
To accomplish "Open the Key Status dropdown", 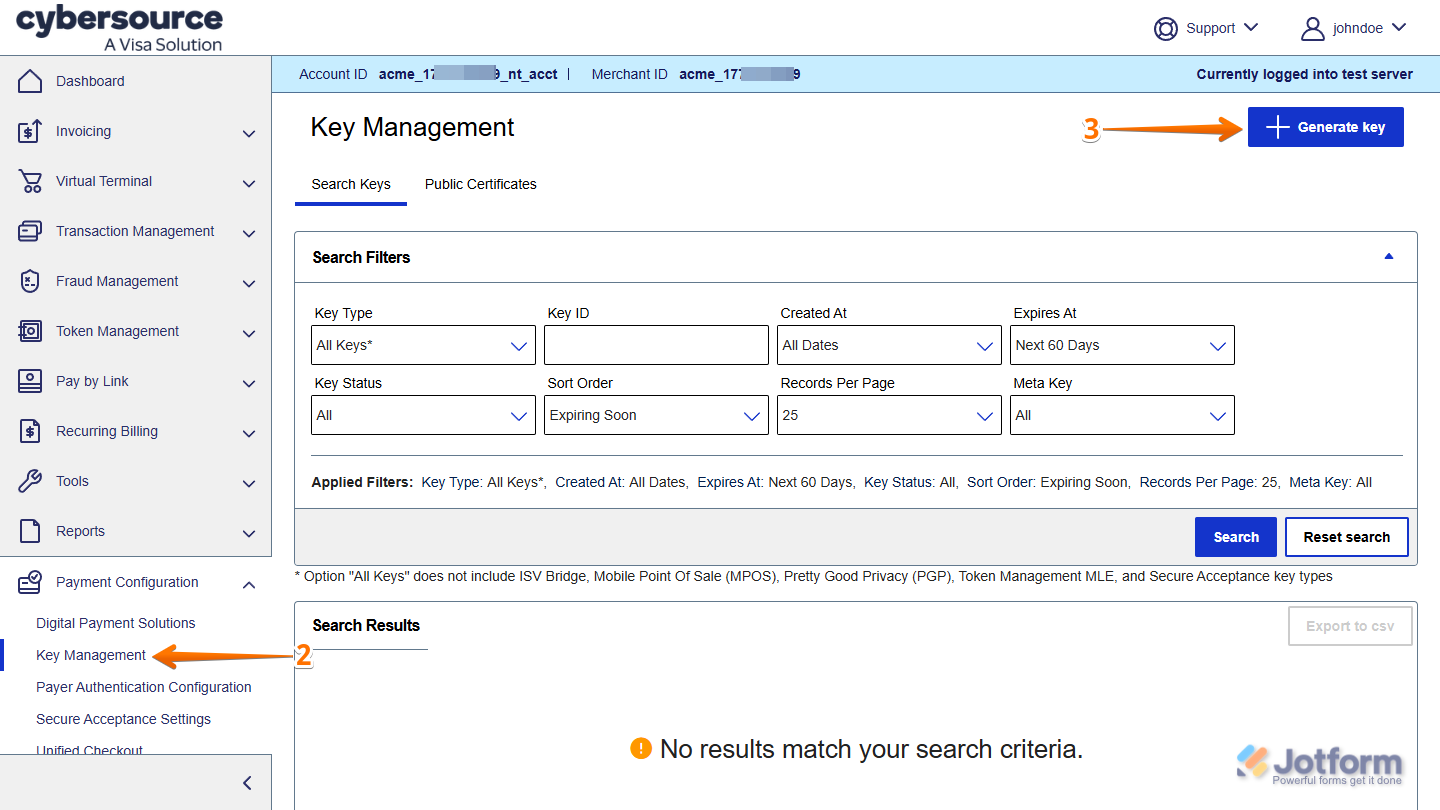I will 423,415.
